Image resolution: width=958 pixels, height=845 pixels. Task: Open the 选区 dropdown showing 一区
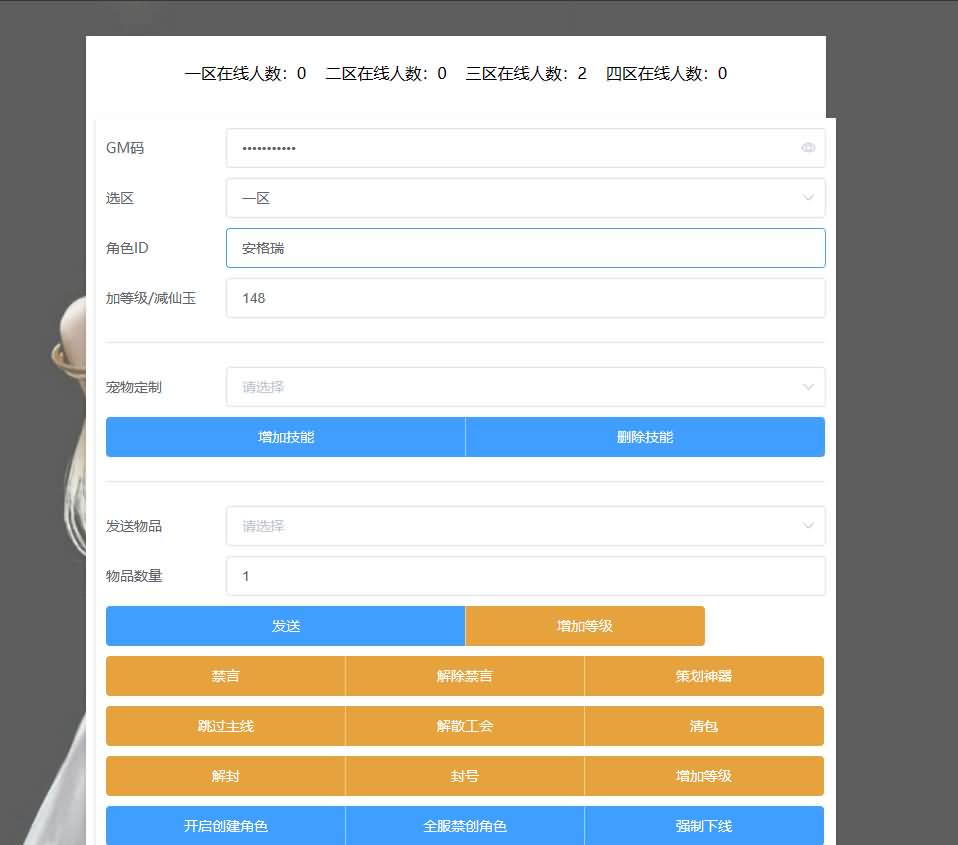click(x=525, y=198)
